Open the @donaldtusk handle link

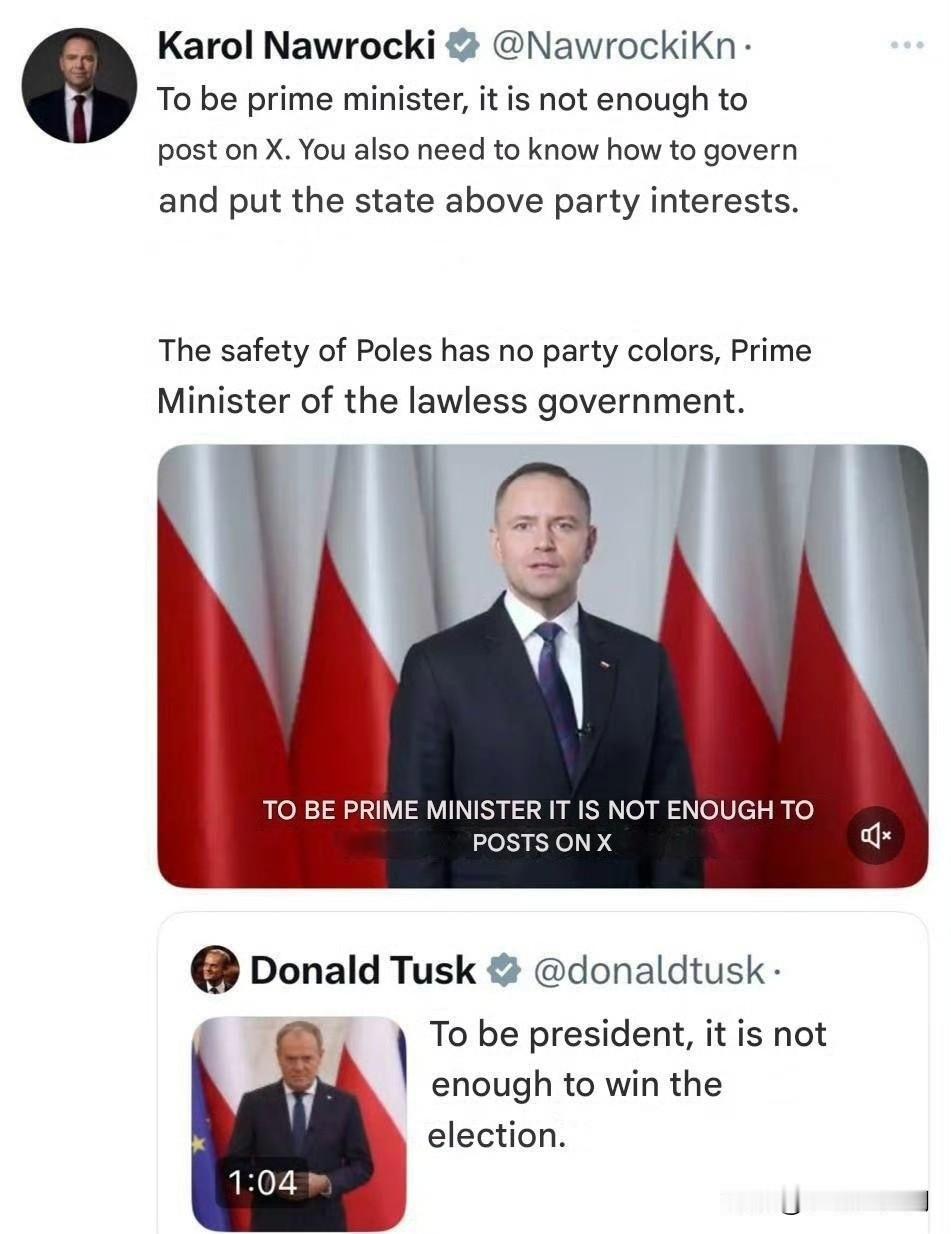[x=650, y=969]
